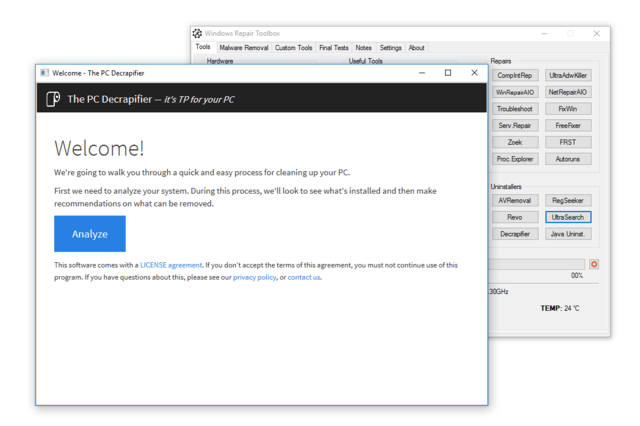640x426 pixels.
Task: Click the blue Analyze button
Action: click(90, 233)
